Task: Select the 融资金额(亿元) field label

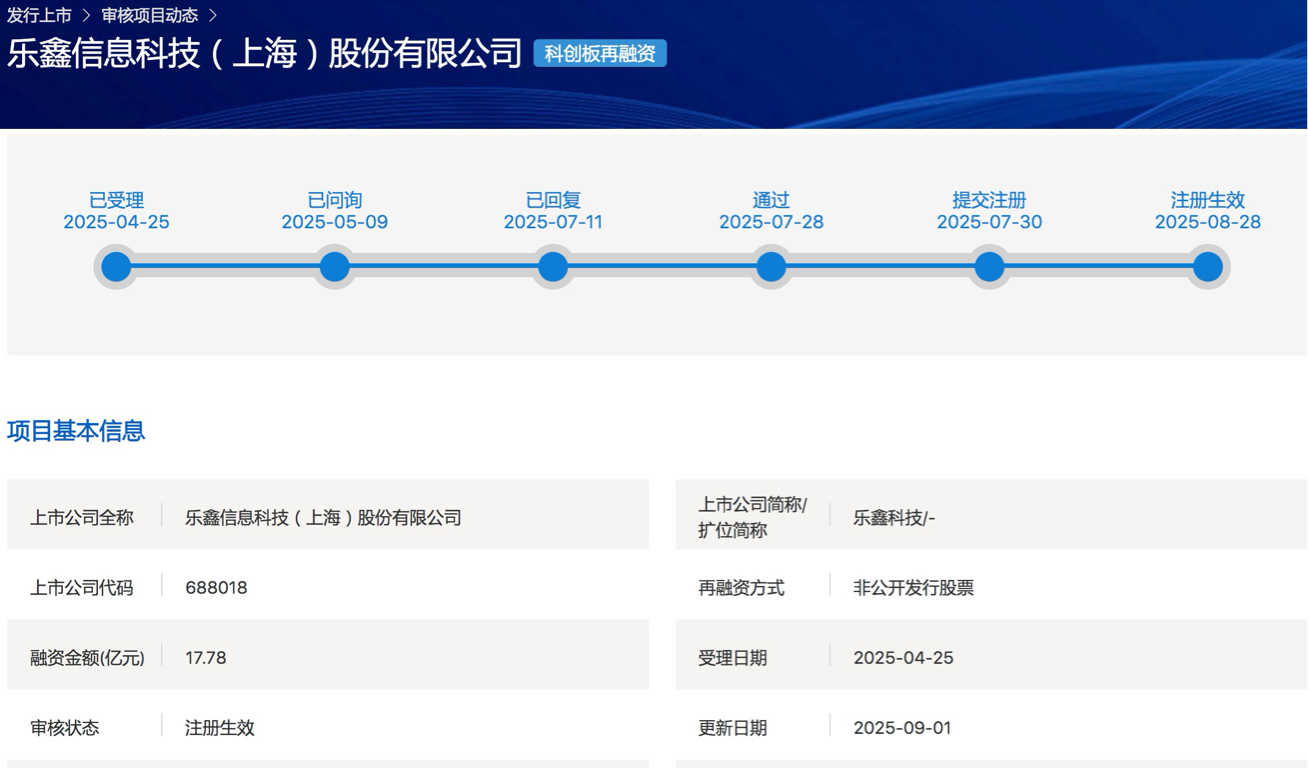Action: [x=87, y=658]
